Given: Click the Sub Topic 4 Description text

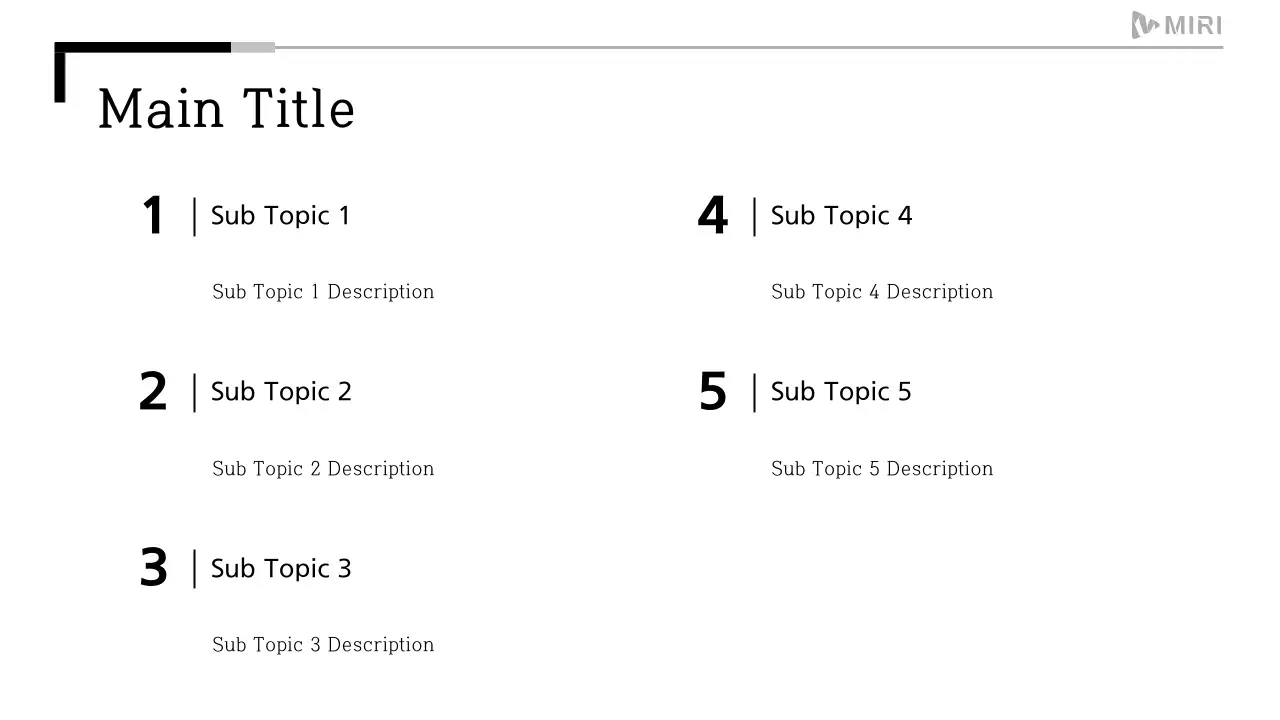Looking at the screenshot, I should point(882,292).
